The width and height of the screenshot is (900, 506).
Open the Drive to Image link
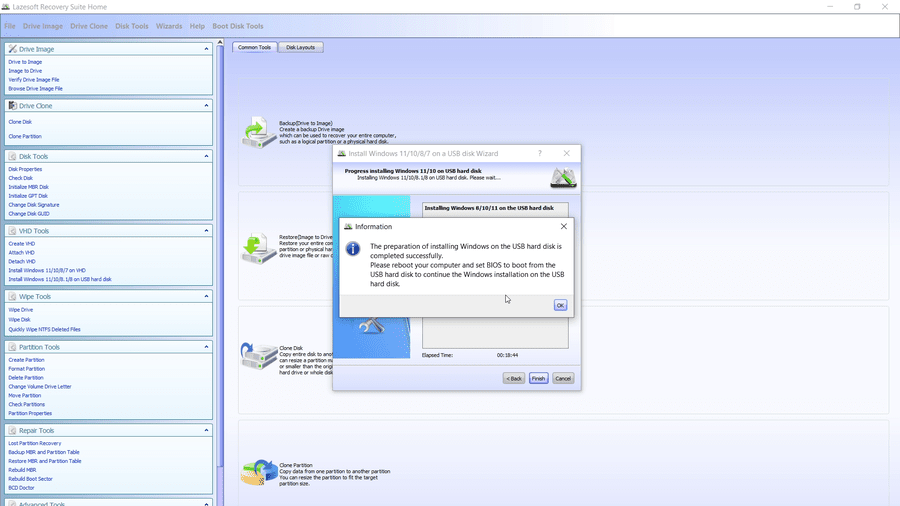[x=25, y=62]
